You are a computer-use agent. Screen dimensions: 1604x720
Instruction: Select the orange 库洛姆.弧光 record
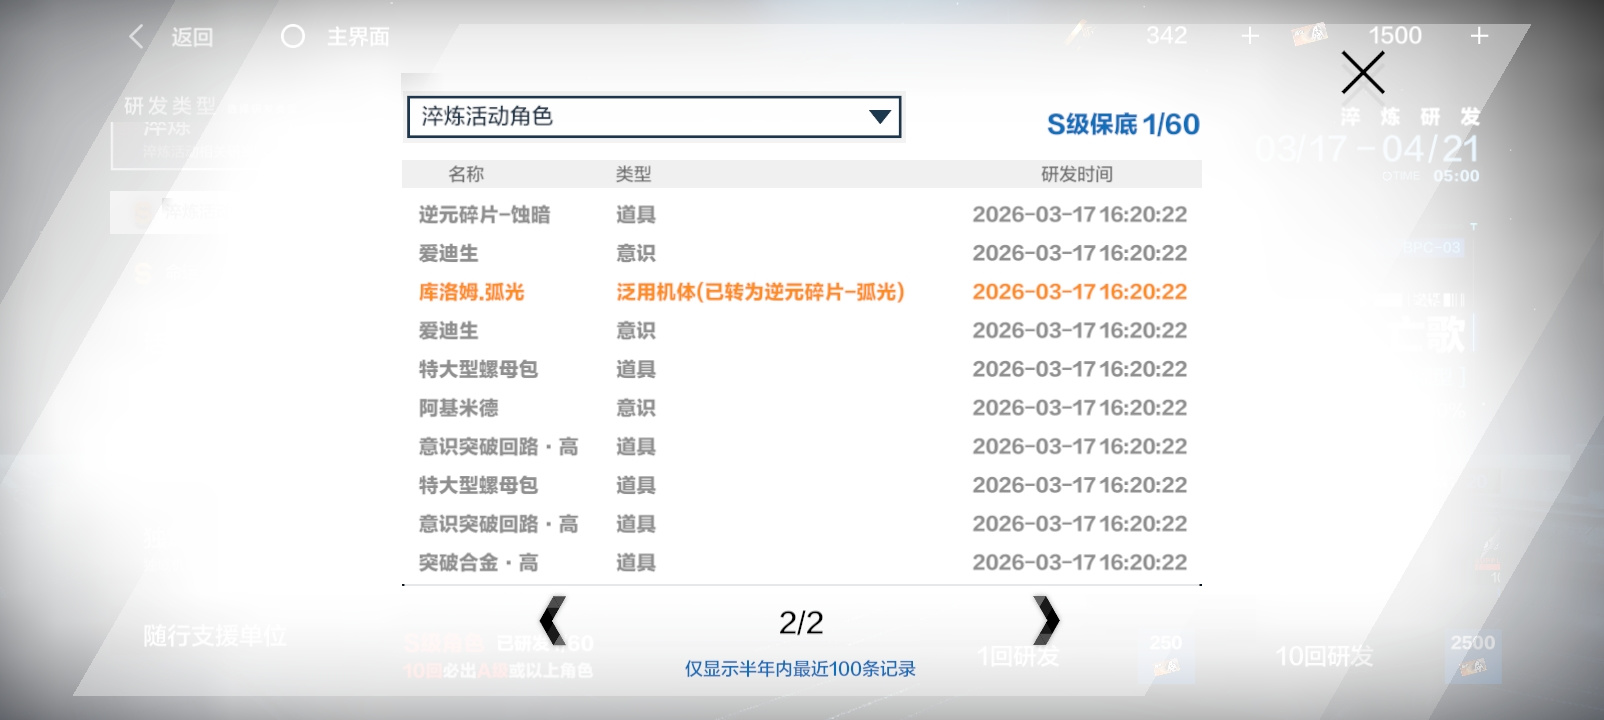pyautogui.click(x=802, y=292)
